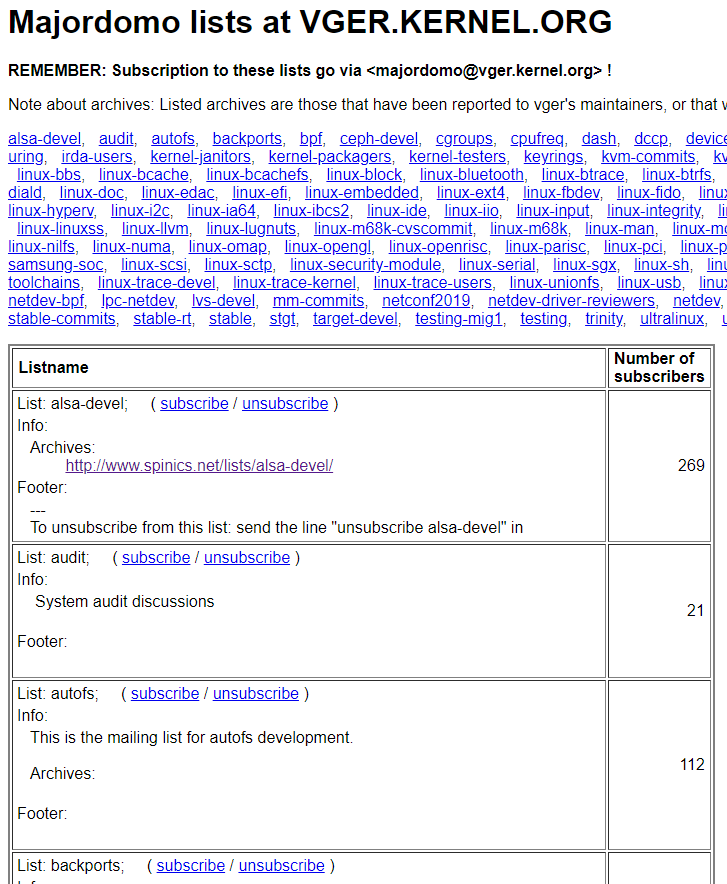Open the linux-btrace link
The height and width of the screenshot is (884, 727).
pyautogui.click(x=583, y=175)
